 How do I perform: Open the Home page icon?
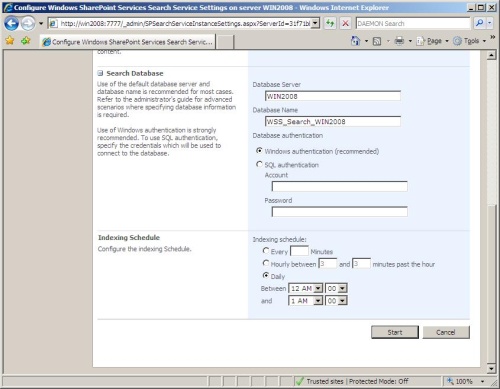coord(355,41)
